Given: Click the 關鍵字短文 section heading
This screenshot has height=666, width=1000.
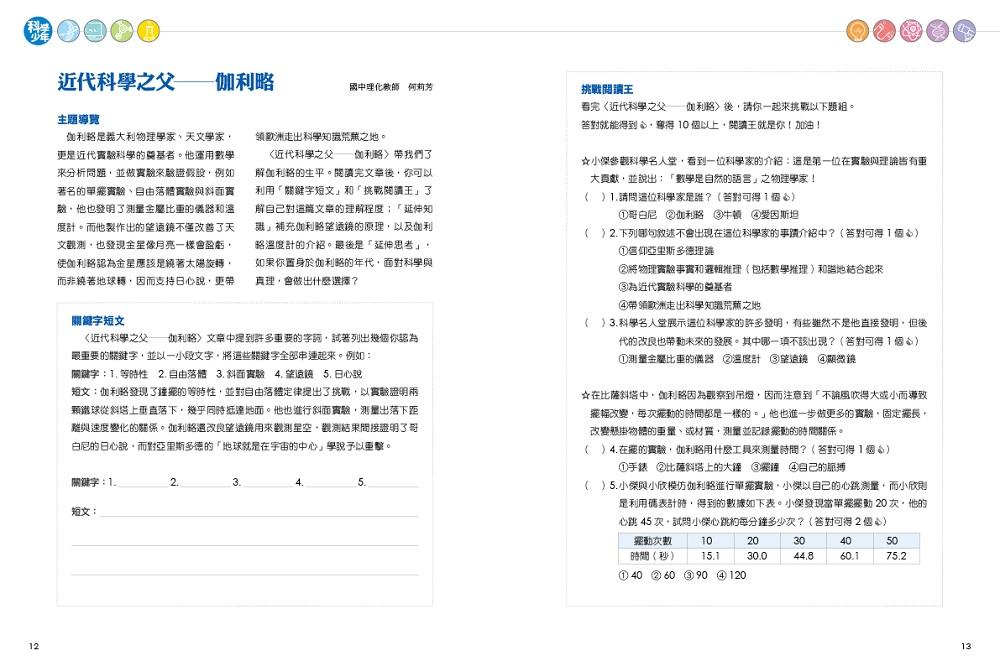Looking at the screenshot, I should [98, 321].
